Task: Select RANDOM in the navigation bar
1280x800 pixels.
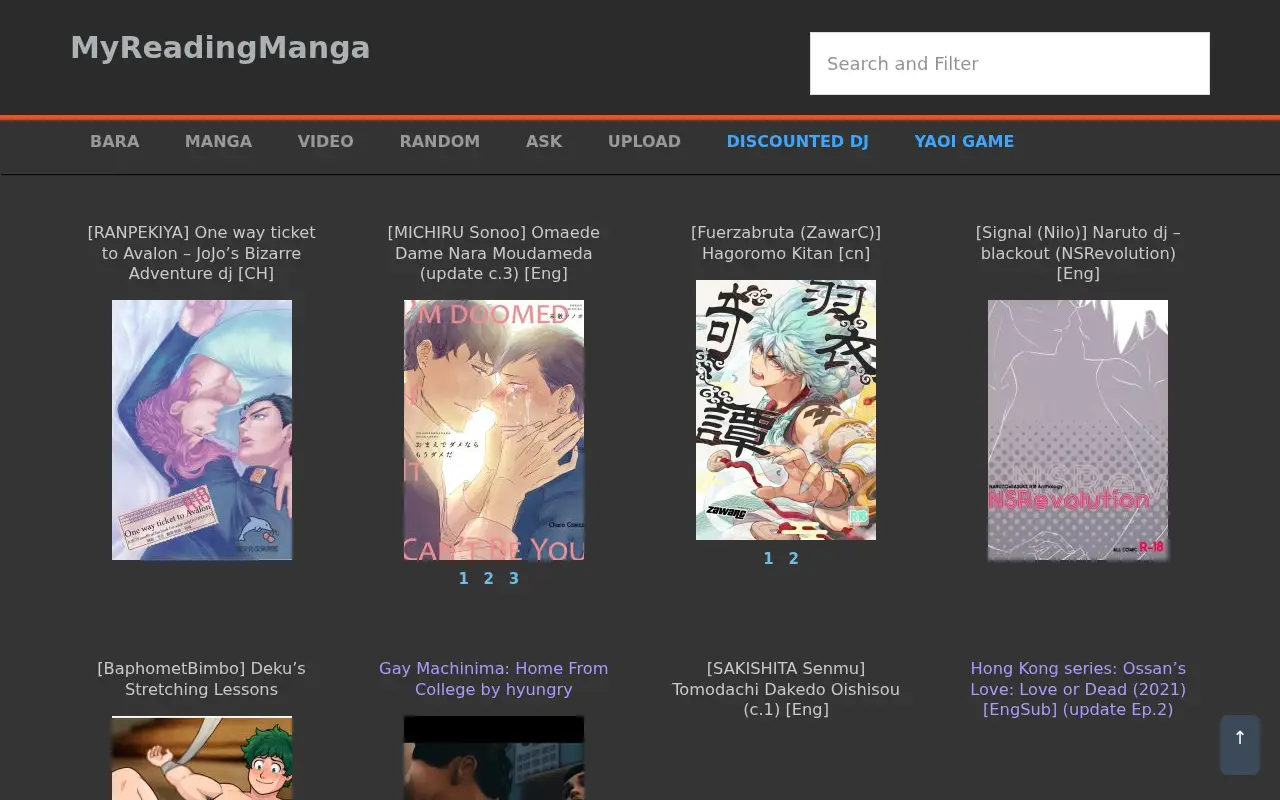Action: pyautogui.click(x=440, y=141)
